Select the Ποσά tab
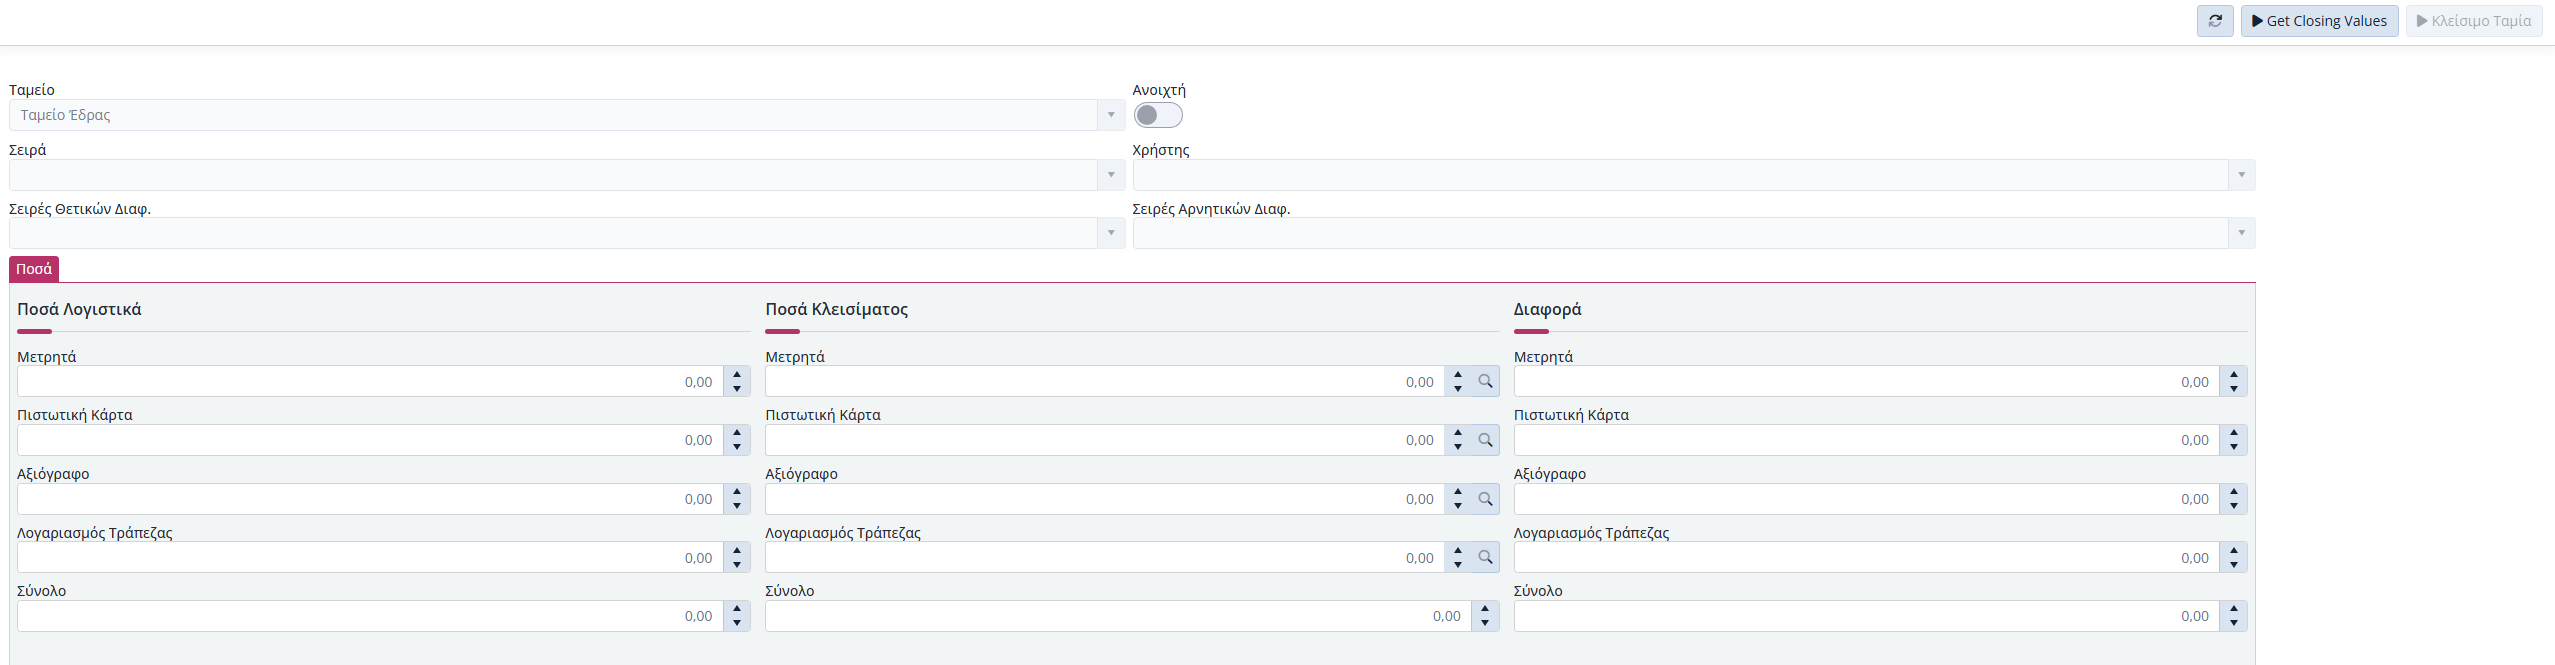Screen dimensions: 2555x665 coord(34,269)
